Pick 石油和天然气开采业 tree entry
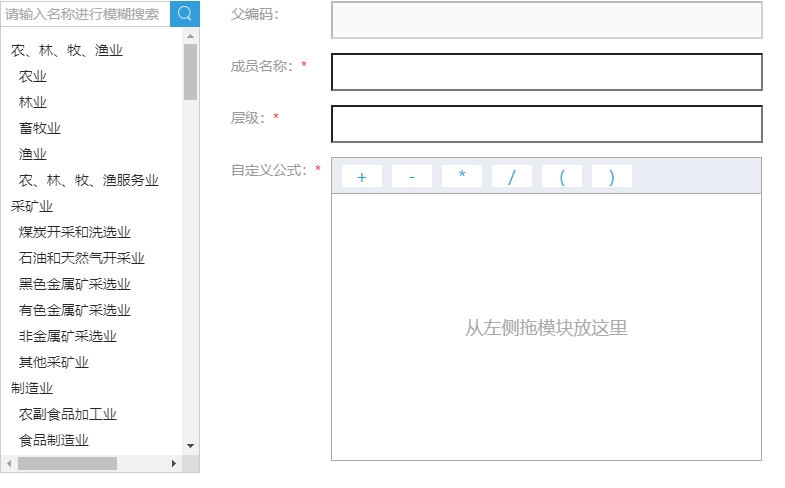This screenshot has height=488, width=785. click(x=82, y=258)
